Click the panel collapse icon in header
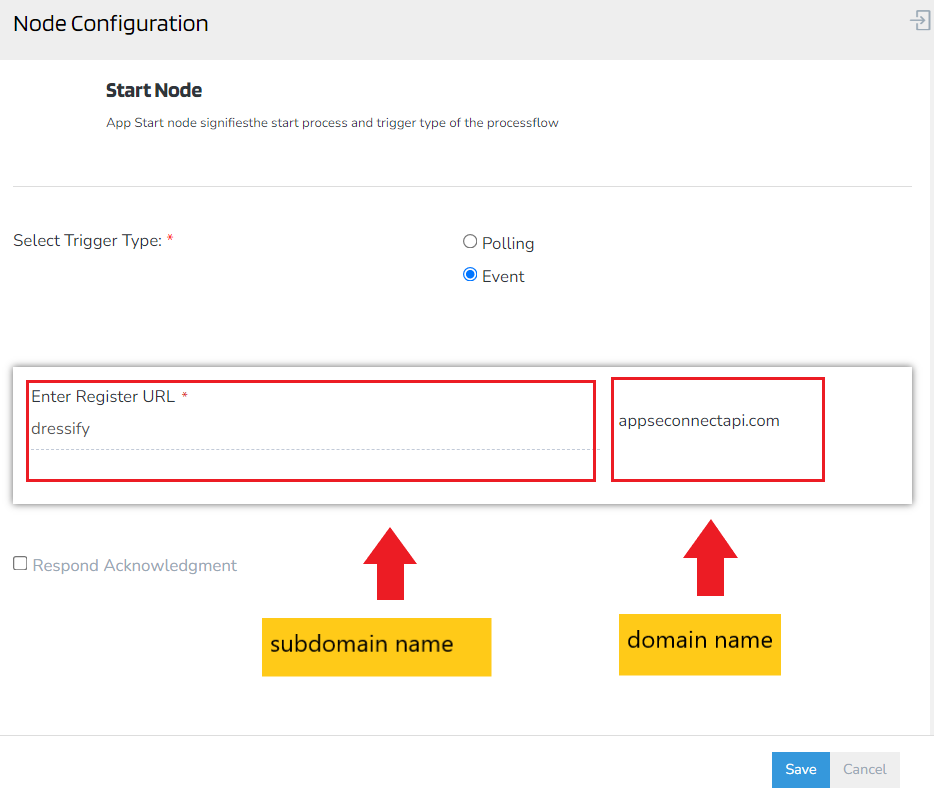Screen dimensions: 934x803 (x=919, y=21)
